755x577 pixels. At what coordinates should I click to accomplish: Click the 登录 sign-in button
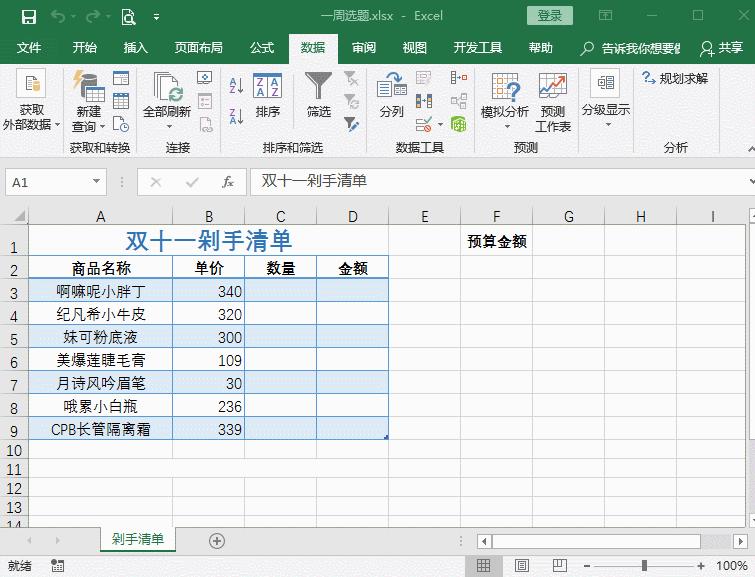click(549, 16)
